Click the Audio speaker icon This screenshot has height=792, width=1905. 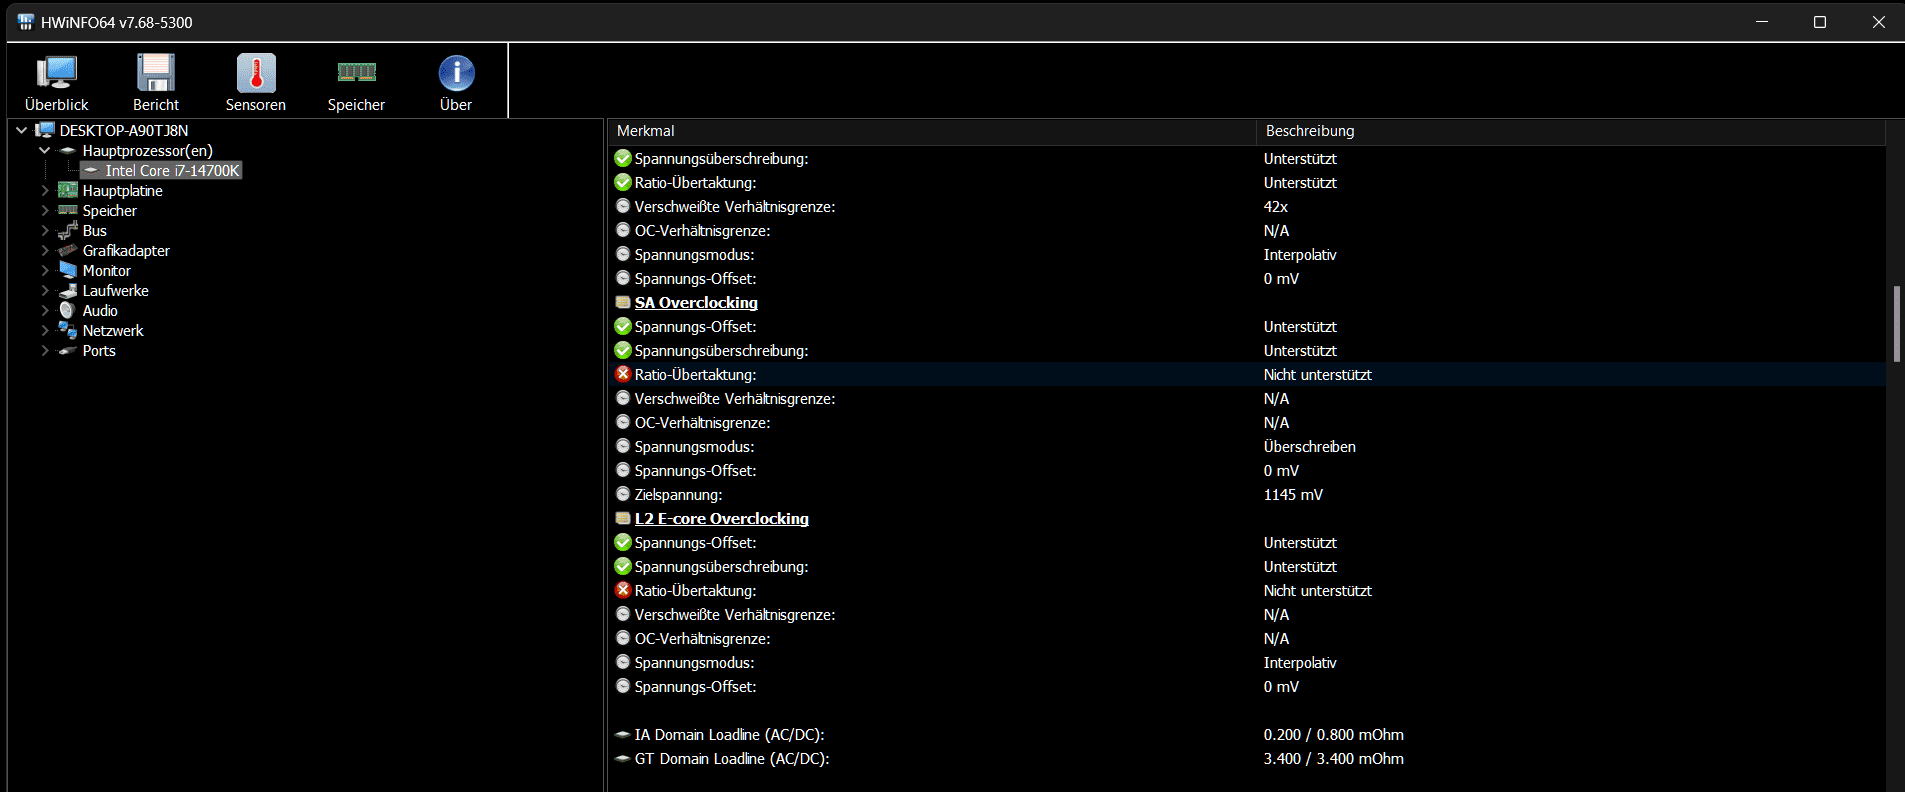coord(68,310)
